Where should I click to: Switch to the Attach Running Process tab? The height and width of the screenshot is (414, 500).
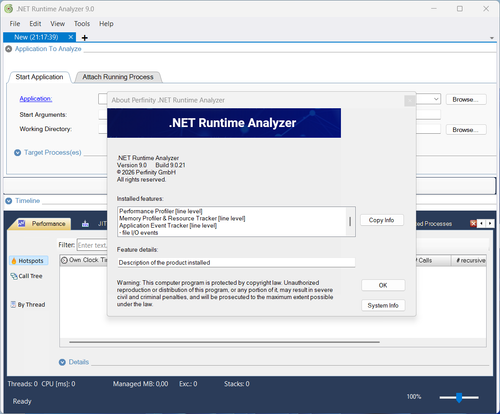[118, 77]
